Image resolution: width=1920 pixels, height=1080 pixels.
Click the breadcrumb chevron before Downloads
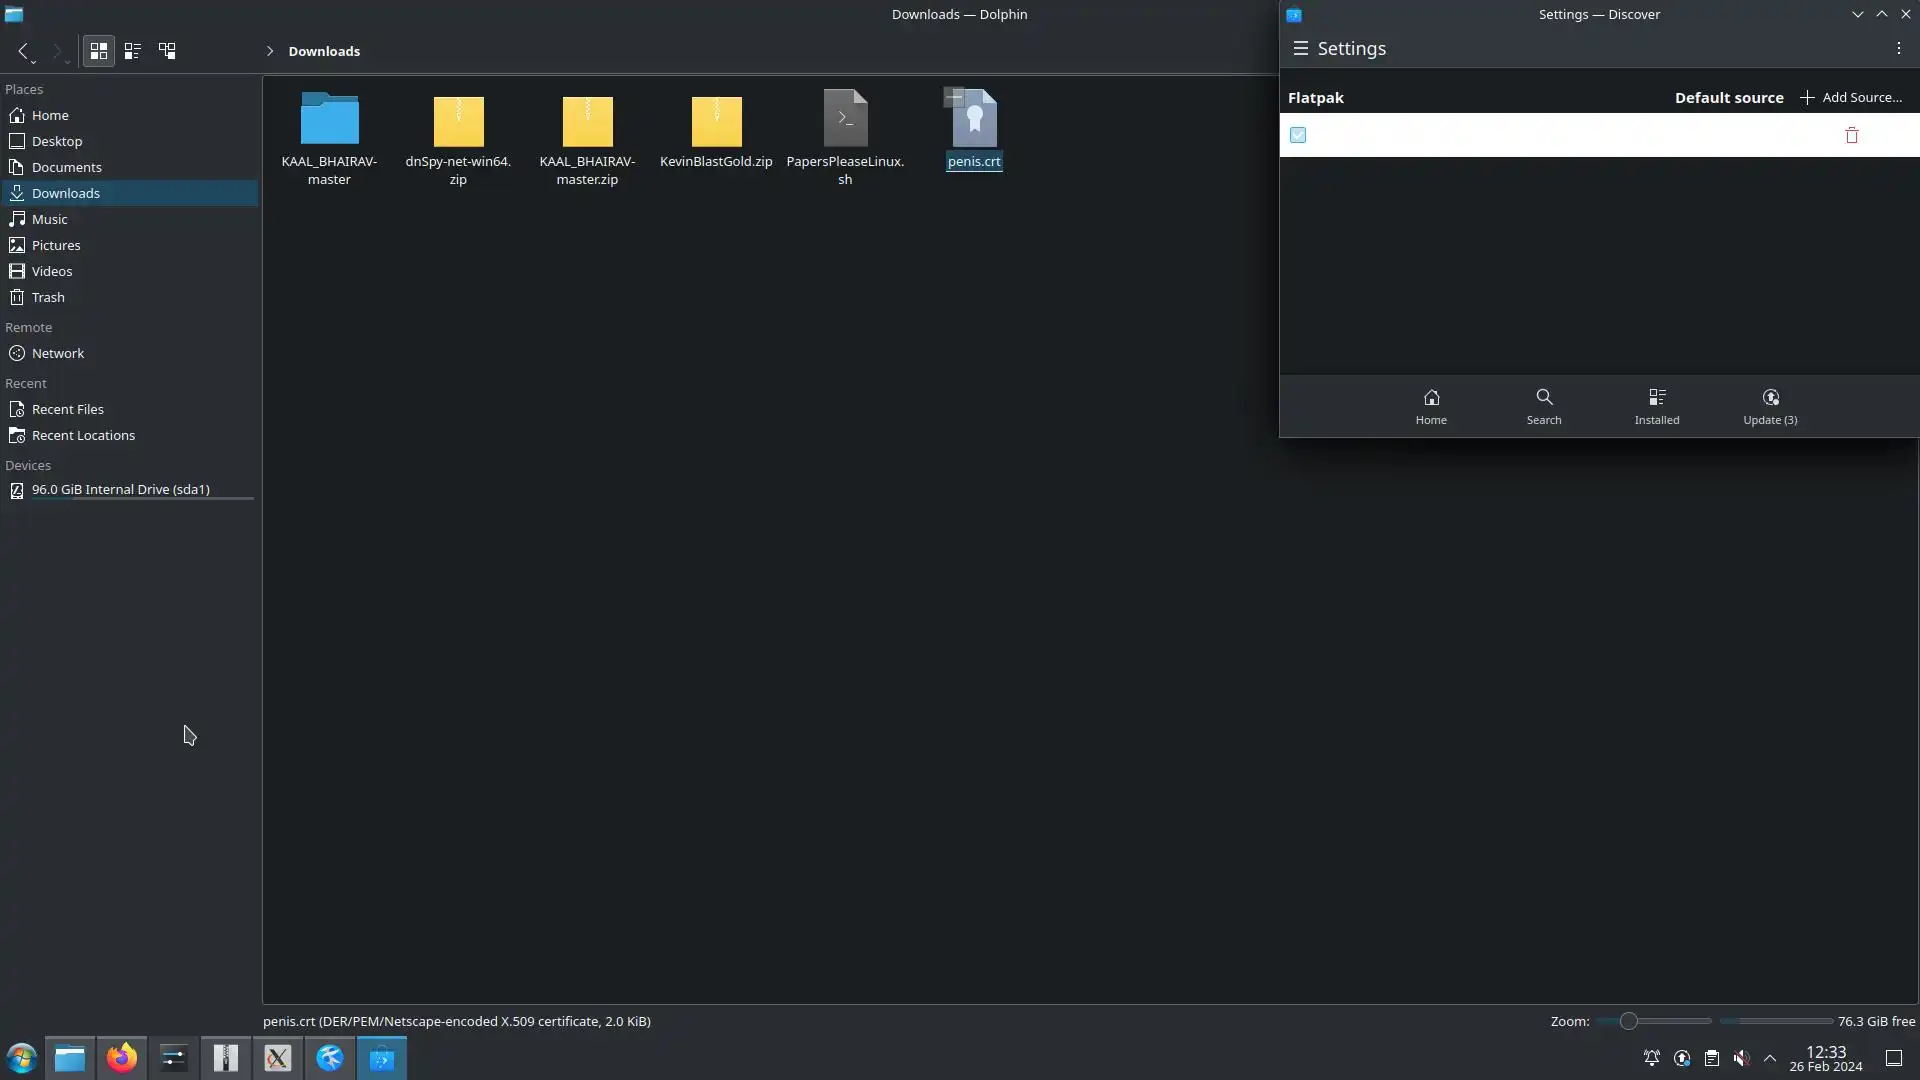(x=270, y=51)
